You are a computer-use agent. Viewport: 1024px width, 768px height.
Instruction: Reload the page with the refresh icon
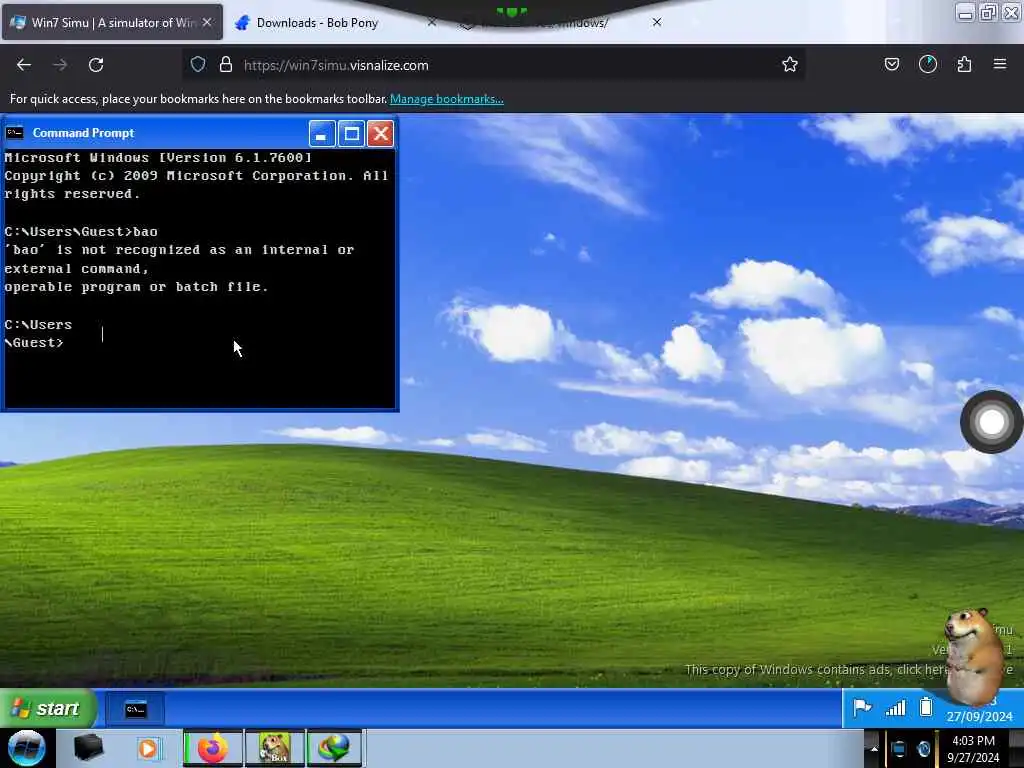pos(96,65)
